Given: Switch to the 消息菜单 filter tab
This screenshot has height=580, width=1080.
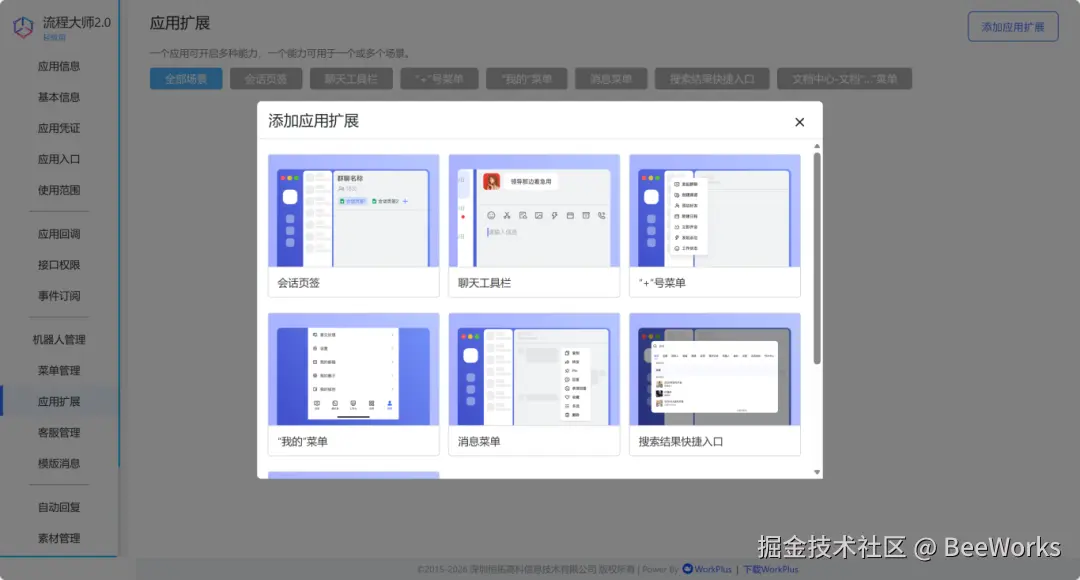Looking at the screenshot, I should pos(611,77).
